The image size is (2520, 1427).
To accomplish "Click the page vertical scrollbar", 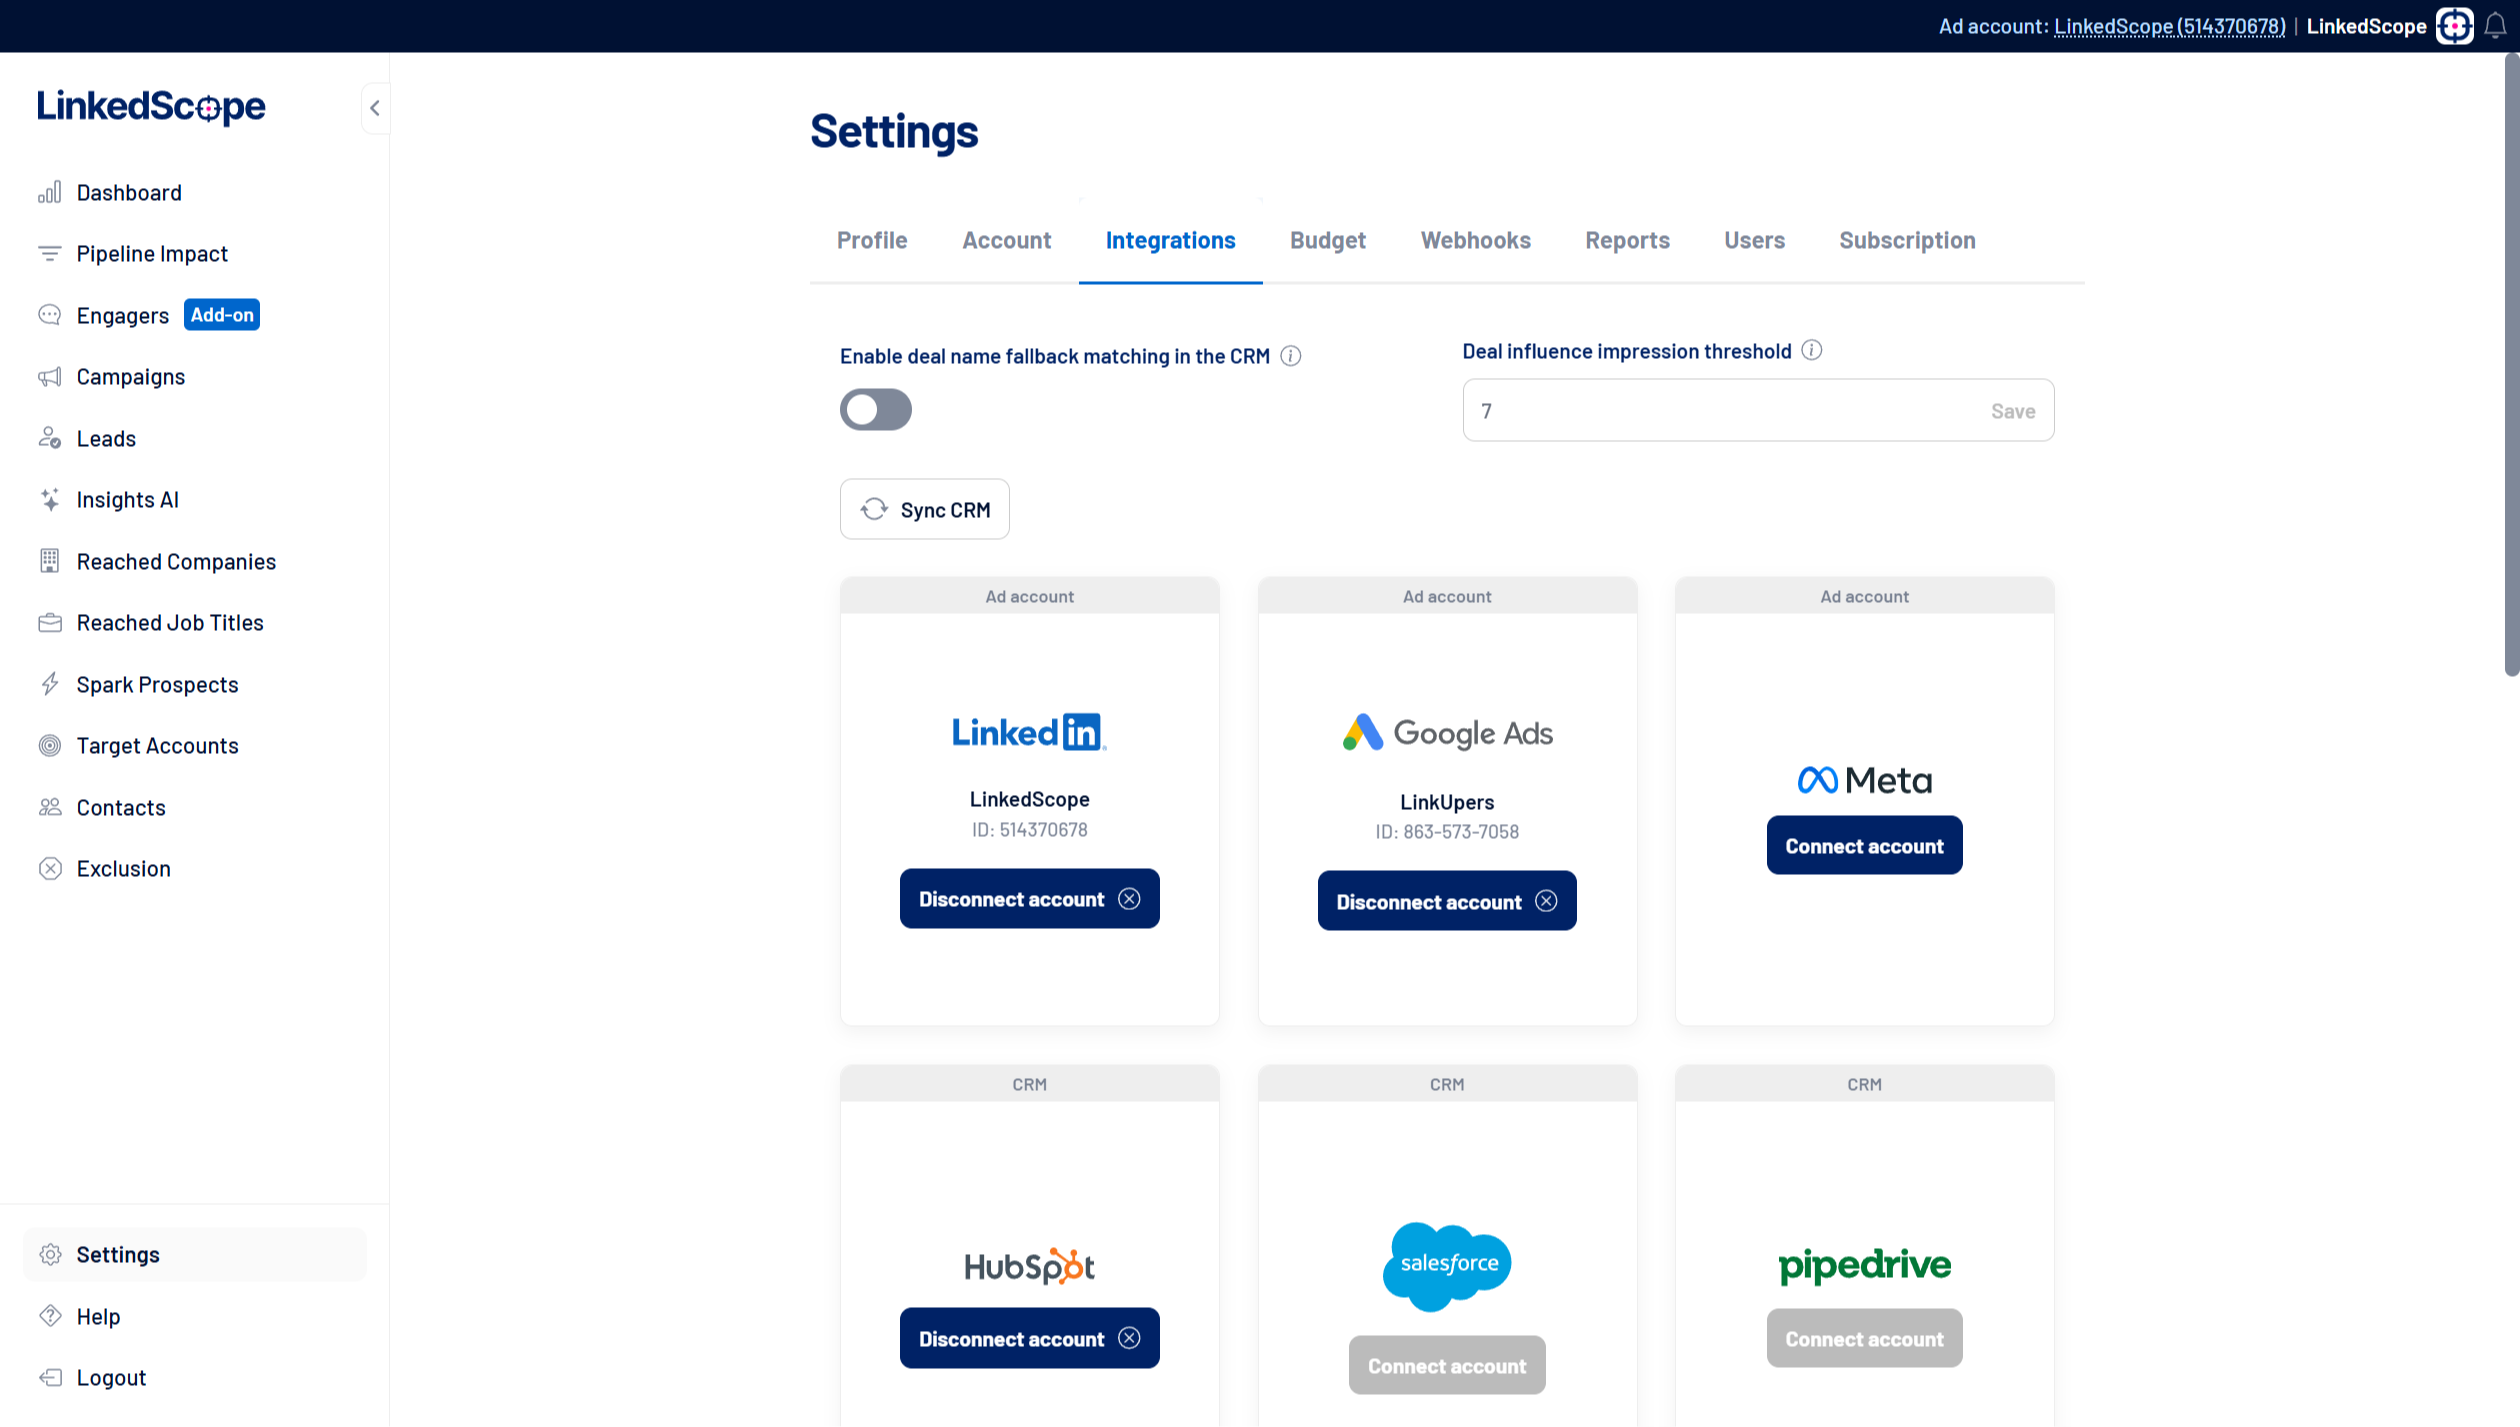I will 2511,365.
